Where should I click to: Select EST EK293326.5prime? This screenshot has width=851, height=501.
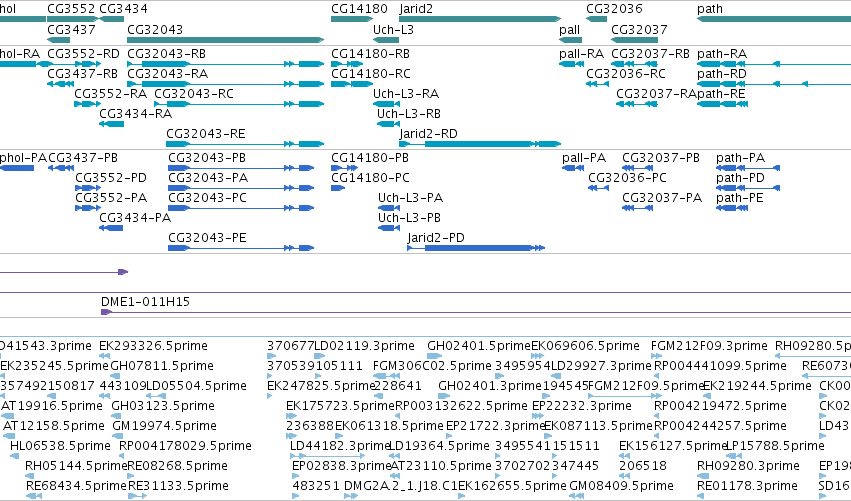[154, 346]
